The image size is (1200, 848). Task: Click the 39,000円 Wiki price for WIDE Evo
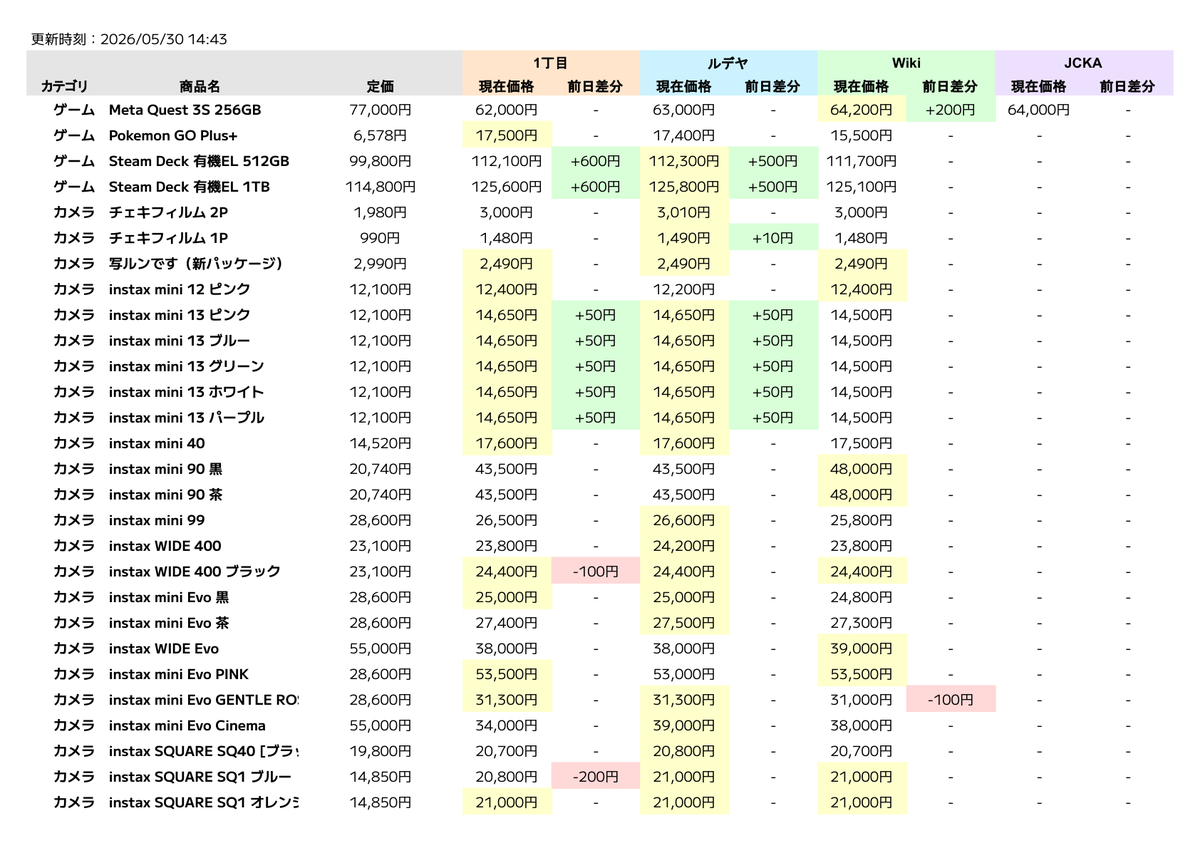click(862, 648)
